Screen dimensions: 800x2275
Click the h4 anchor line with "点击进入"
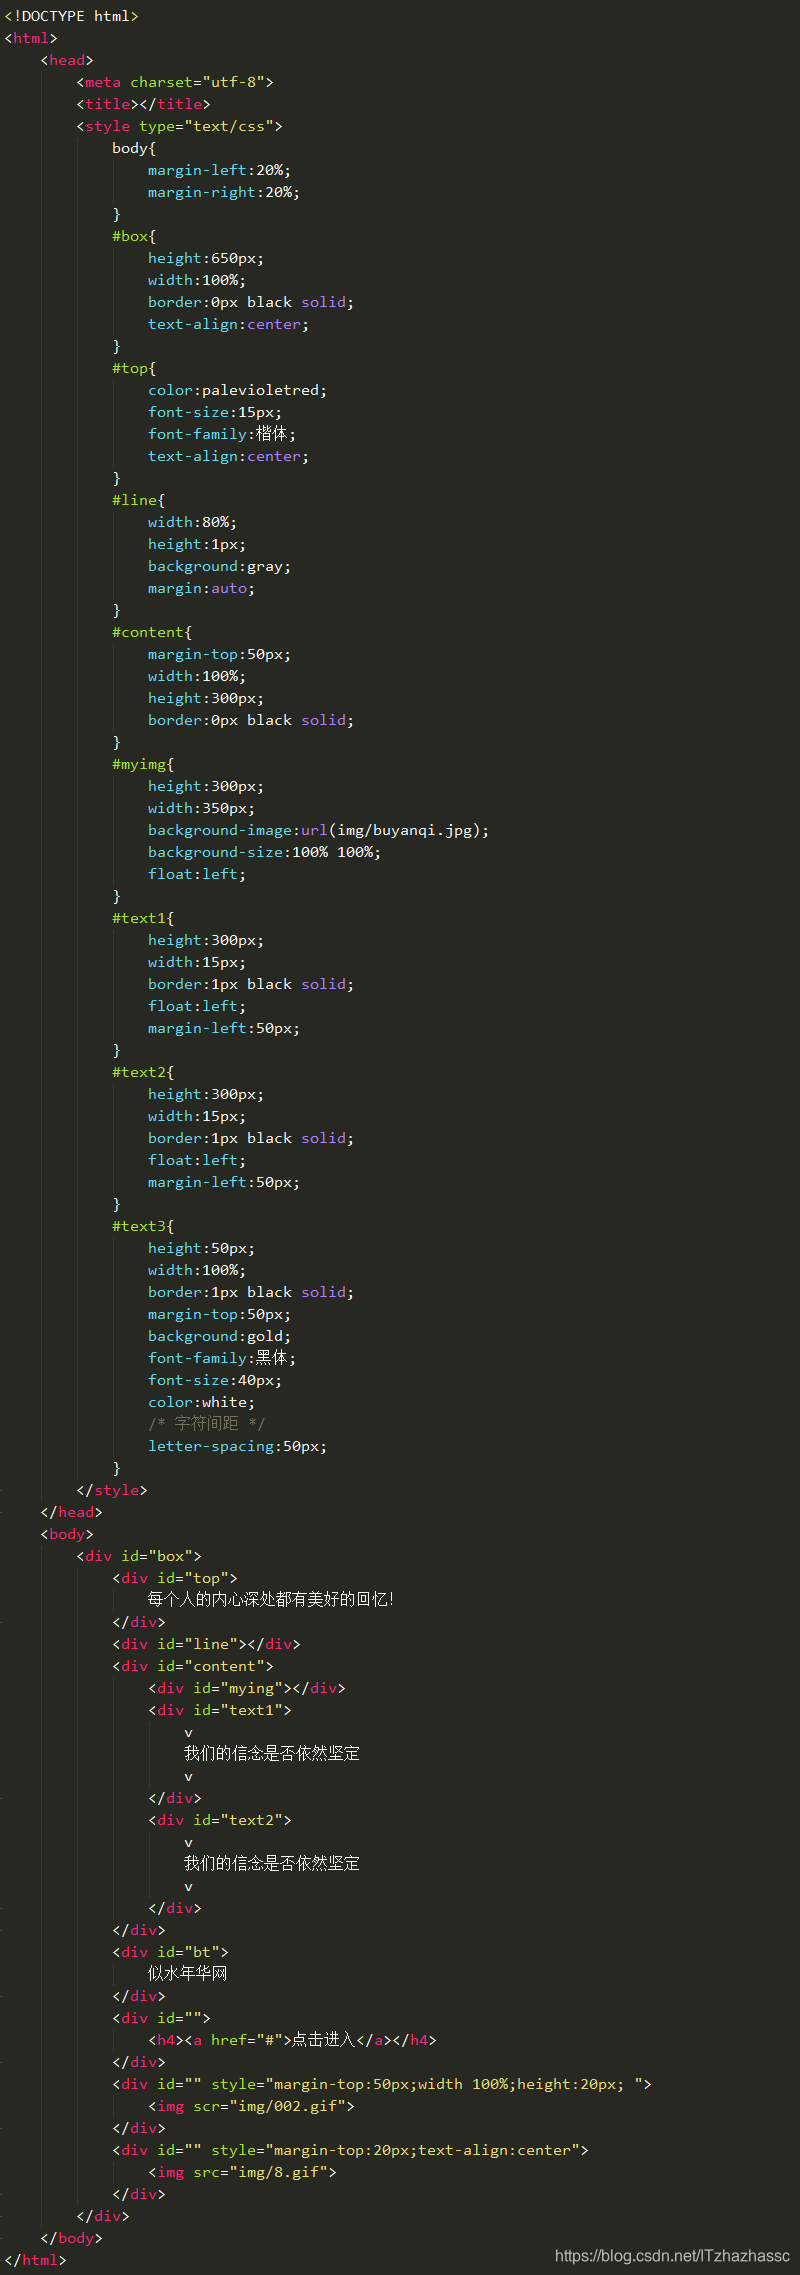click(x=292, y=2039)
